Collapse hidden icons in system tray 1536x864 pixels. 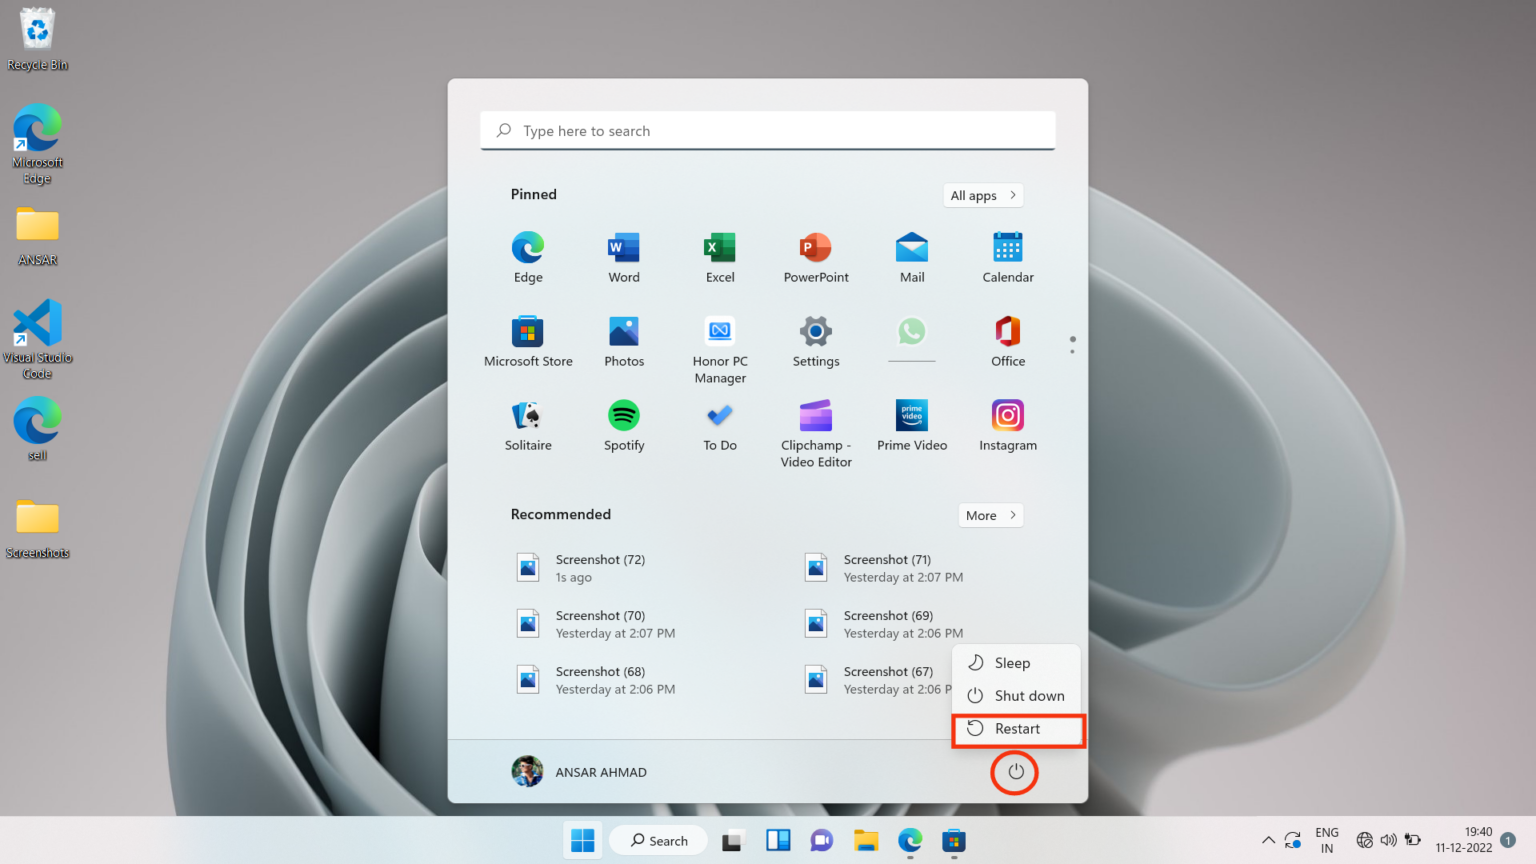[1268, 840]
